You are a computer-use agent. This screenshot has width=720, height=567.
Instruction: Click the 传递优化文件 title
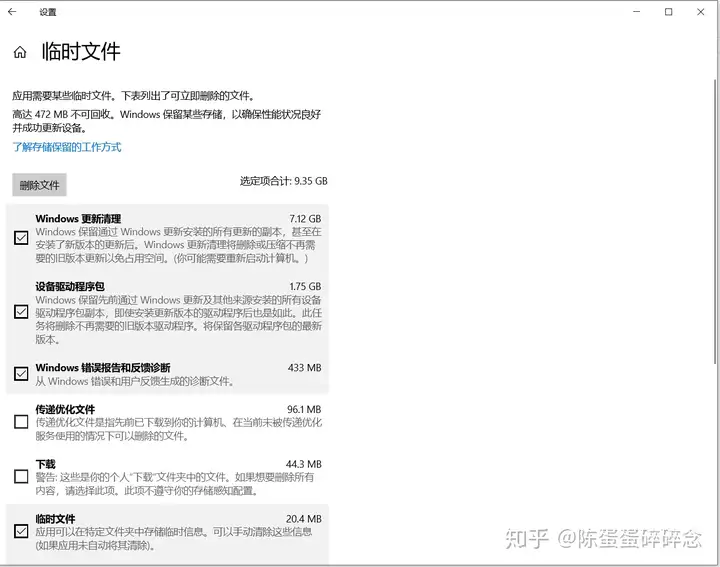(x=65, y=409)
